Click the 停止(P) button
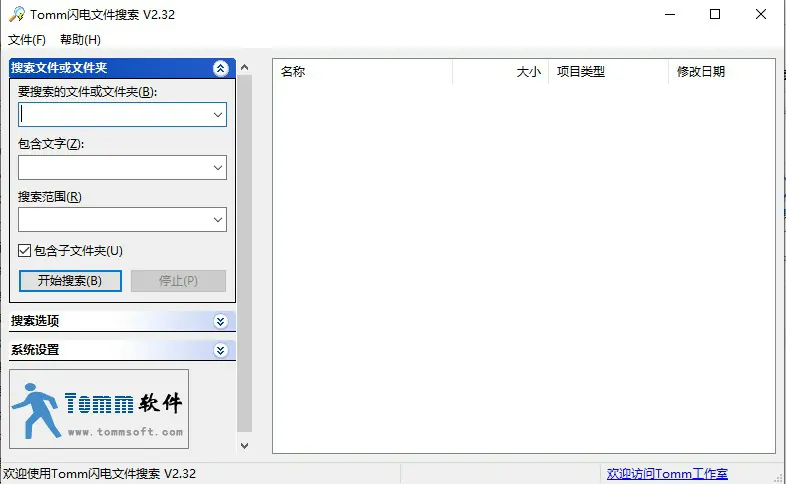The image size is (786, 484). 178,281
